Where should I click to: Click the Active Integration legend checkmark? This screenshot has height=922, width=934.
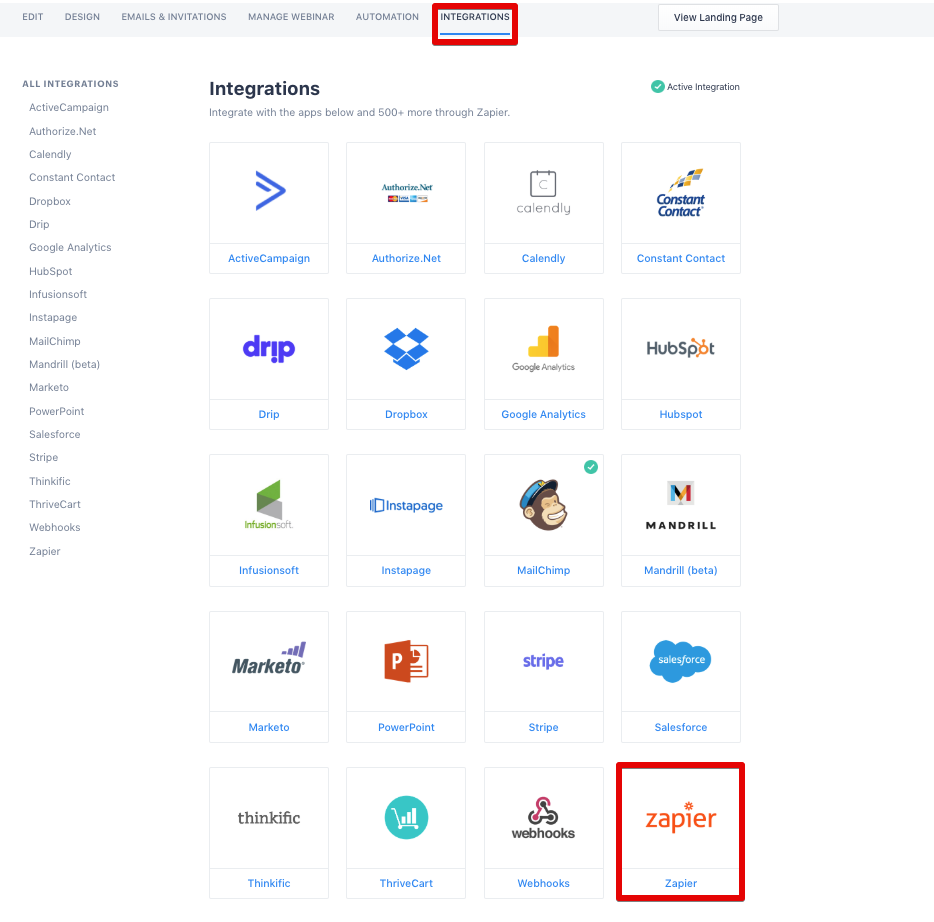(x=658, y=86)
